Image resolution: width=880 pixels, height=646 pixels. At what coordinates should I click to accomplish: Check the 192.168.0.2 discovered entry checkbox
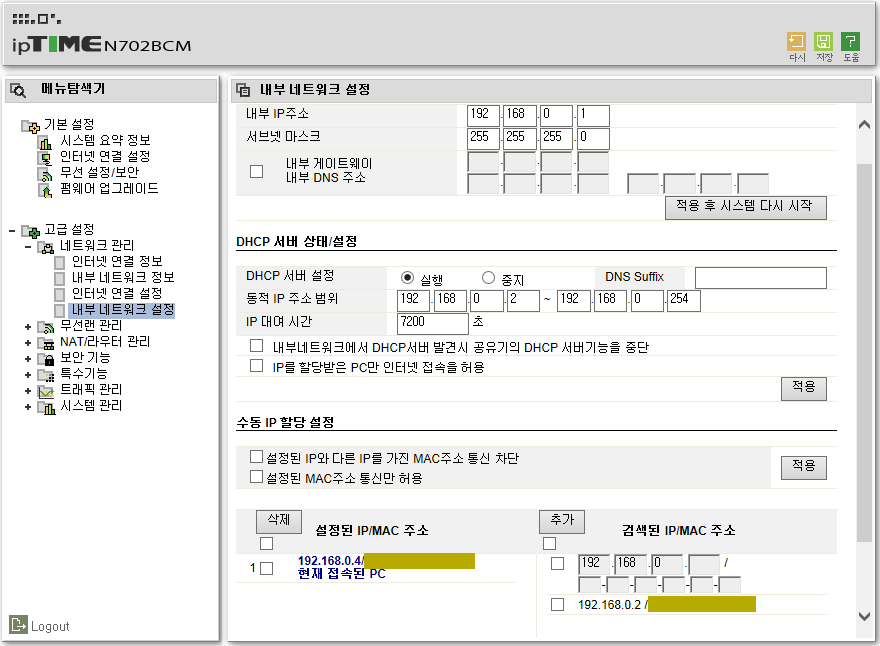[557, 604]
